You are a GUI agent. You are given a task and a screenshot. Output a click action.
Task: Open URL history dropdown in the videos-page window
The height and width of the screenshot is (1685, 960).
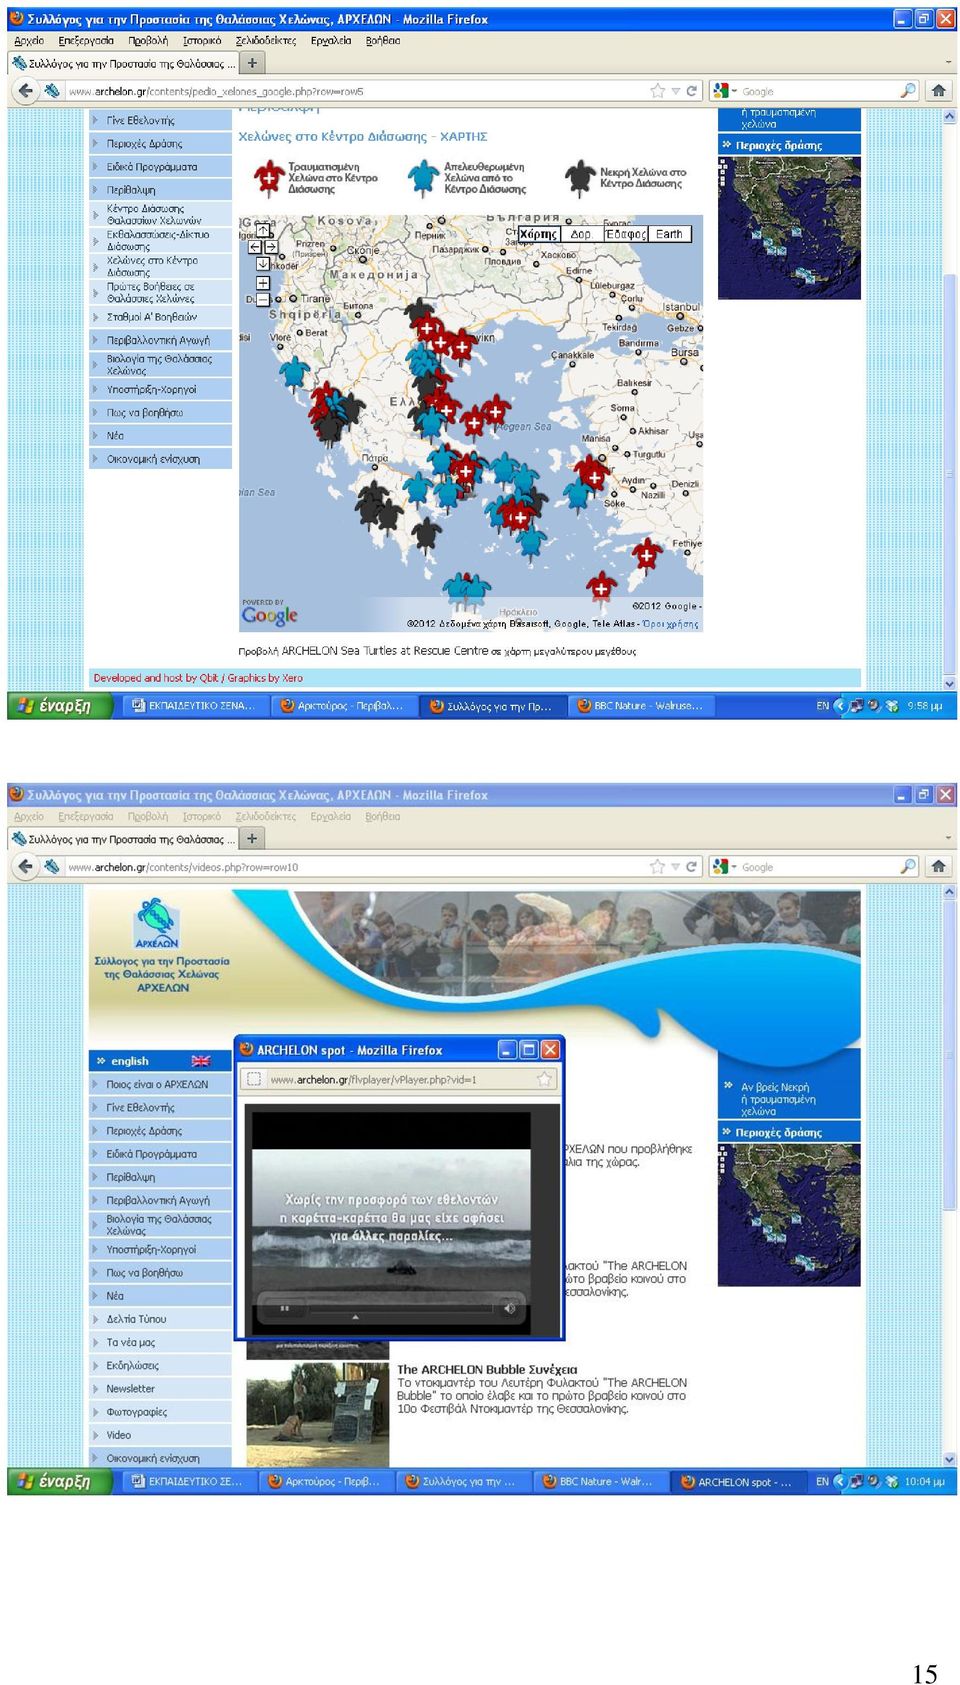click(676, 867)
